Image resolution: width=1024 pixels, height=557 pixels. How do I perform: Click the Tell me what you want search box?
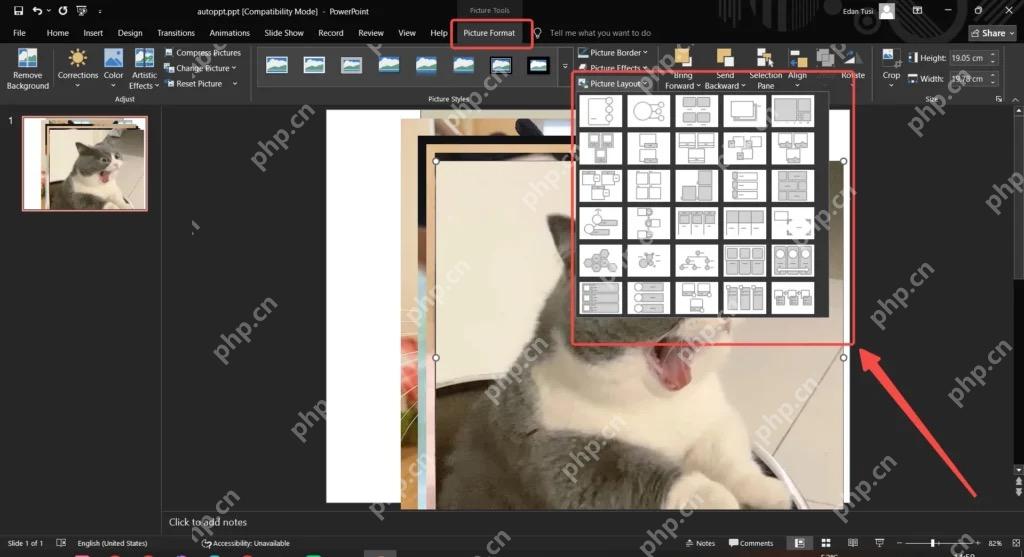click(x=600, y=33)
